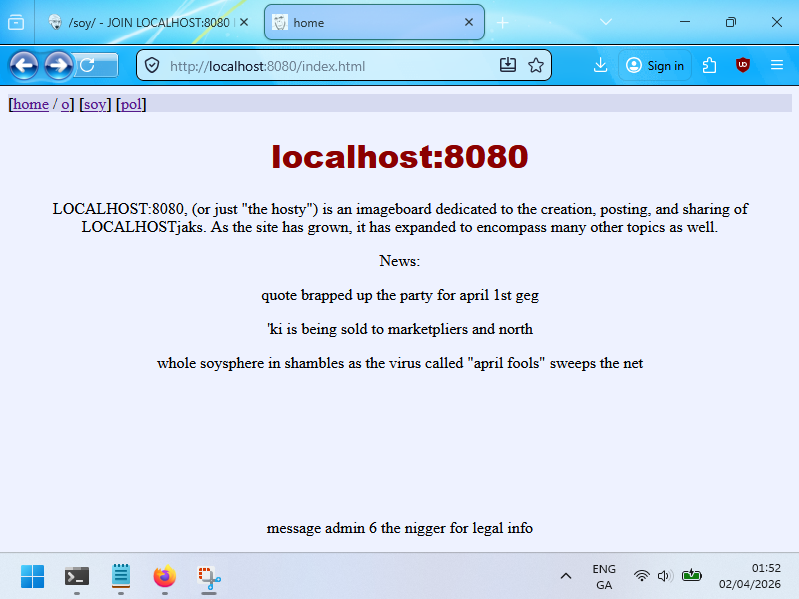799x599 pixels.
Task: Bookmark this page with the star icon
Action: tap(536, 66)
